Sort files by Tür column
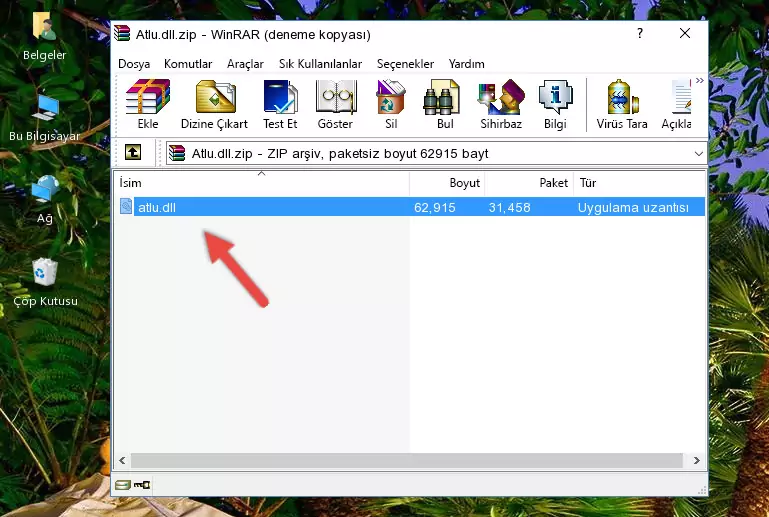Image resolution: width=769 pixels, height=517 pixels. [x=640, y=183]
